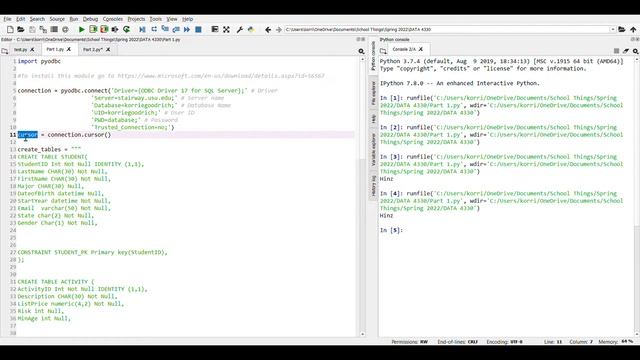Open the Edit menu

pos(20,19)
